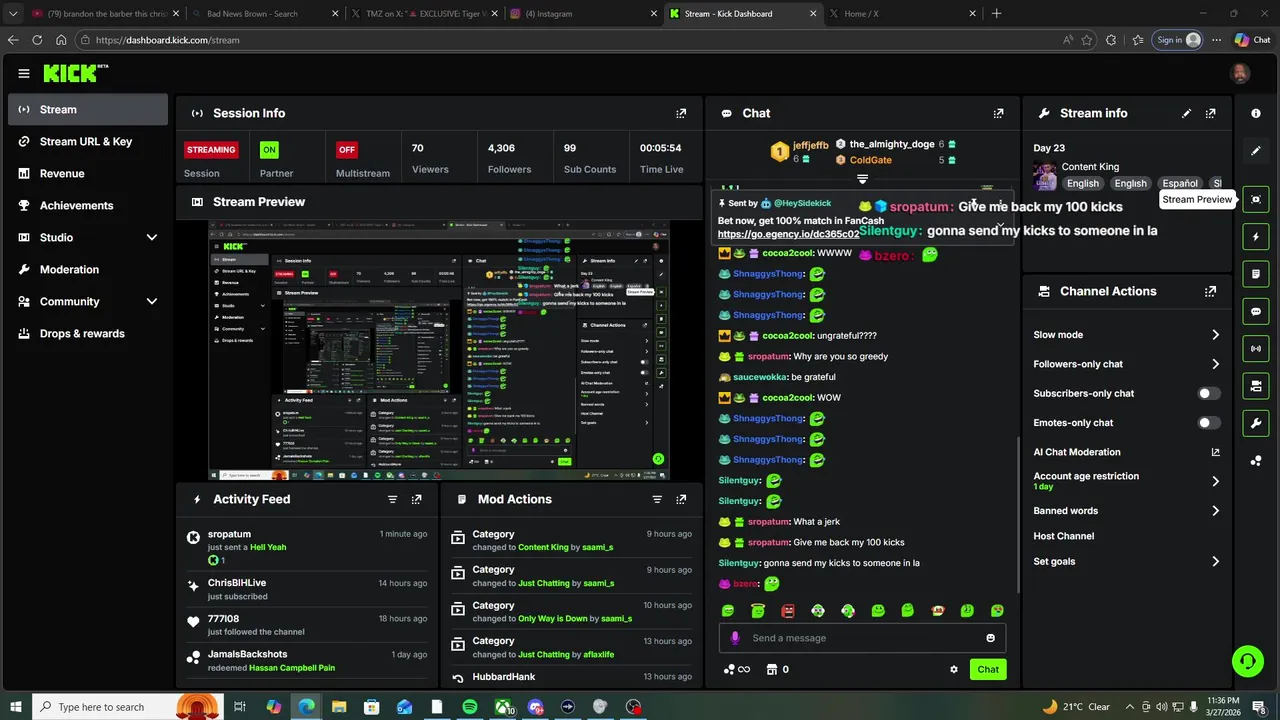This screenshot has width=1280, height=720.
Task: Click sropatum in Activity Feed
Action: tap(229, 534)
